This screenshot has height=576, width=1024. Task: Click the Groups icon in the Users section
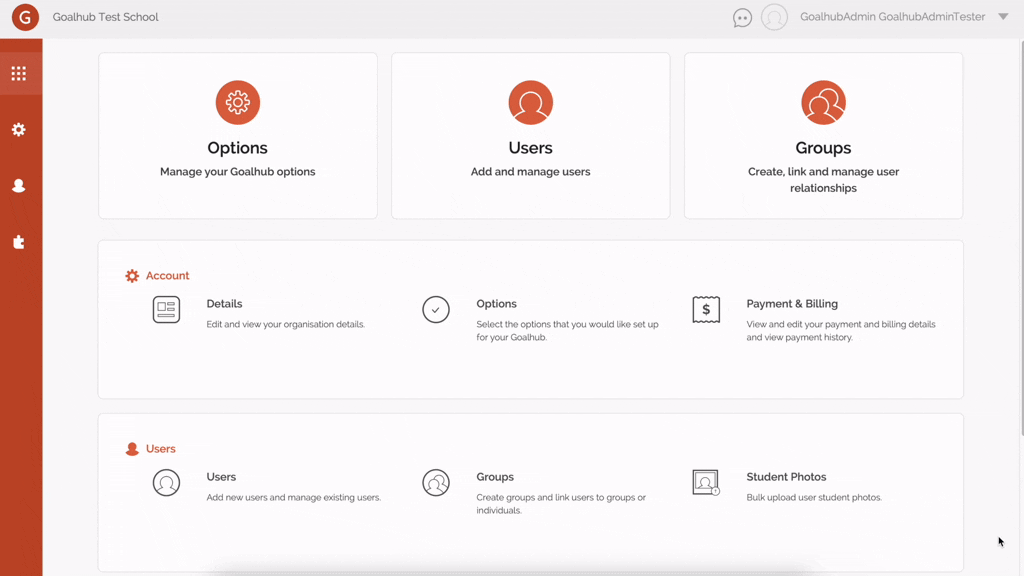(436, 483)
